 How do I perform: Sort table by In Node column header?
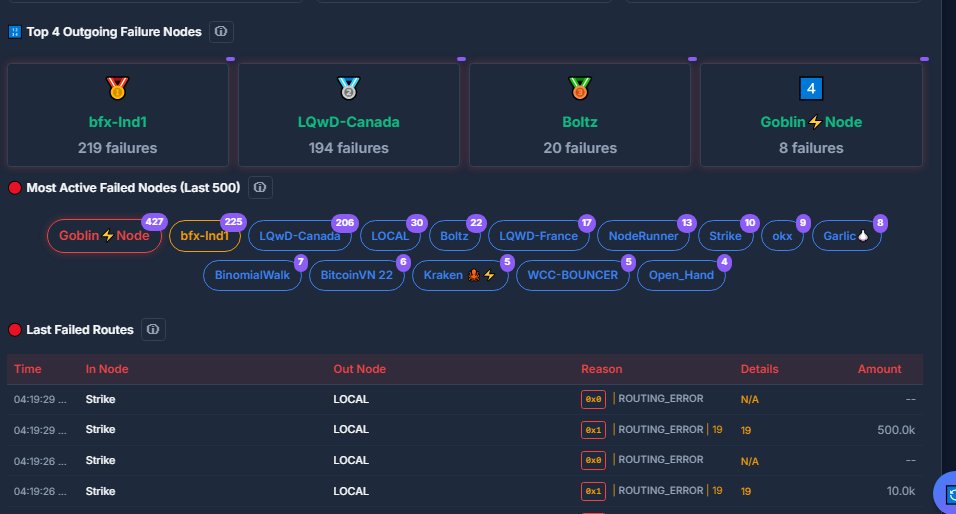point(107,369)
